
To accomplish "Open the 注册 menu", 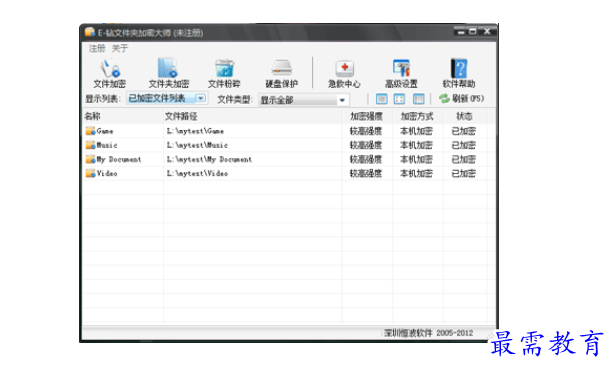I will [x=97, y=48].
